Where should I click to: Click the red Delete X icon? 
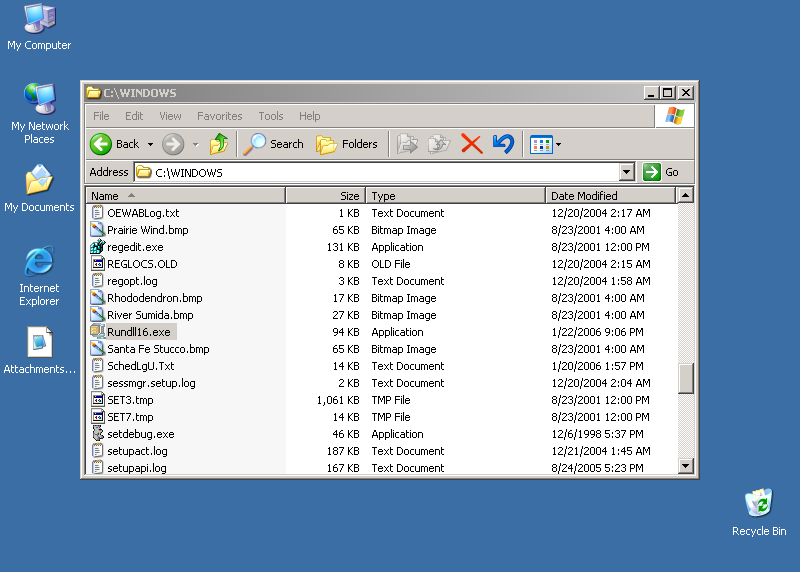click(x=471, y=144)
